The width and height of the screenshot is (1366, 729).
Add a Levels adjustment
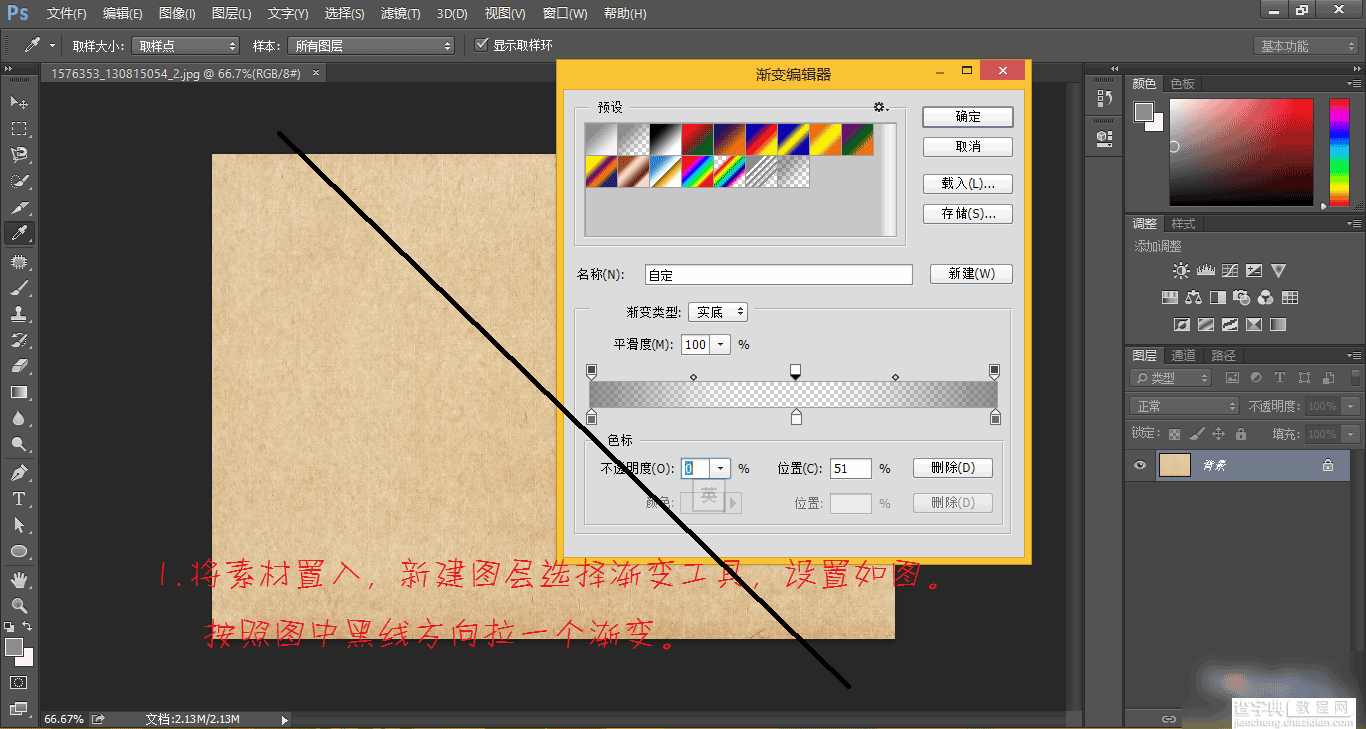point(1205,271)
